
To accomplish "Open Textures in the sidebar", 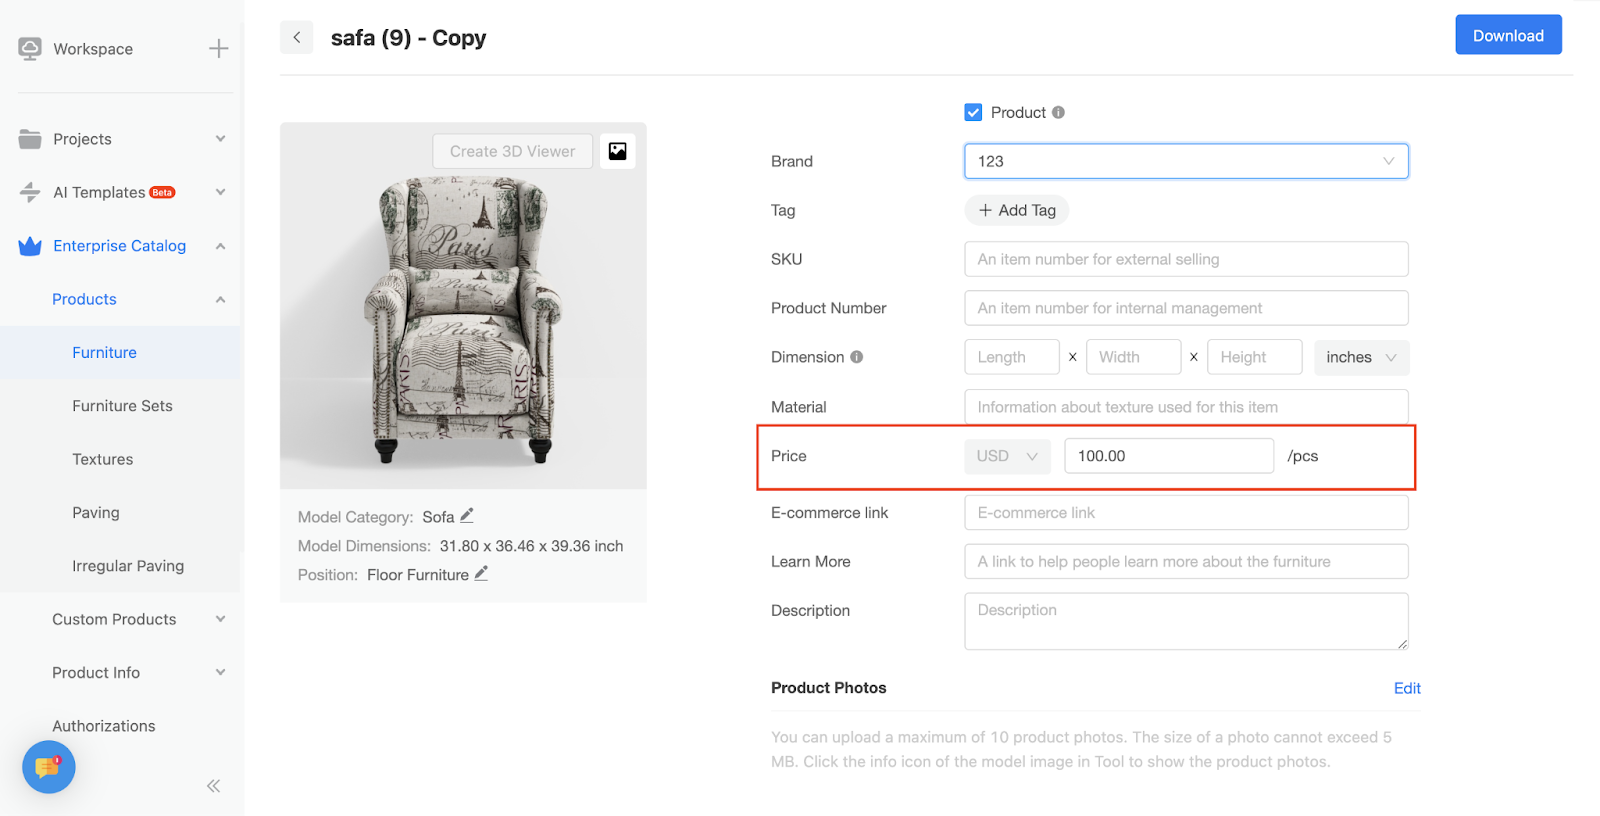I will tap(102, 459).
